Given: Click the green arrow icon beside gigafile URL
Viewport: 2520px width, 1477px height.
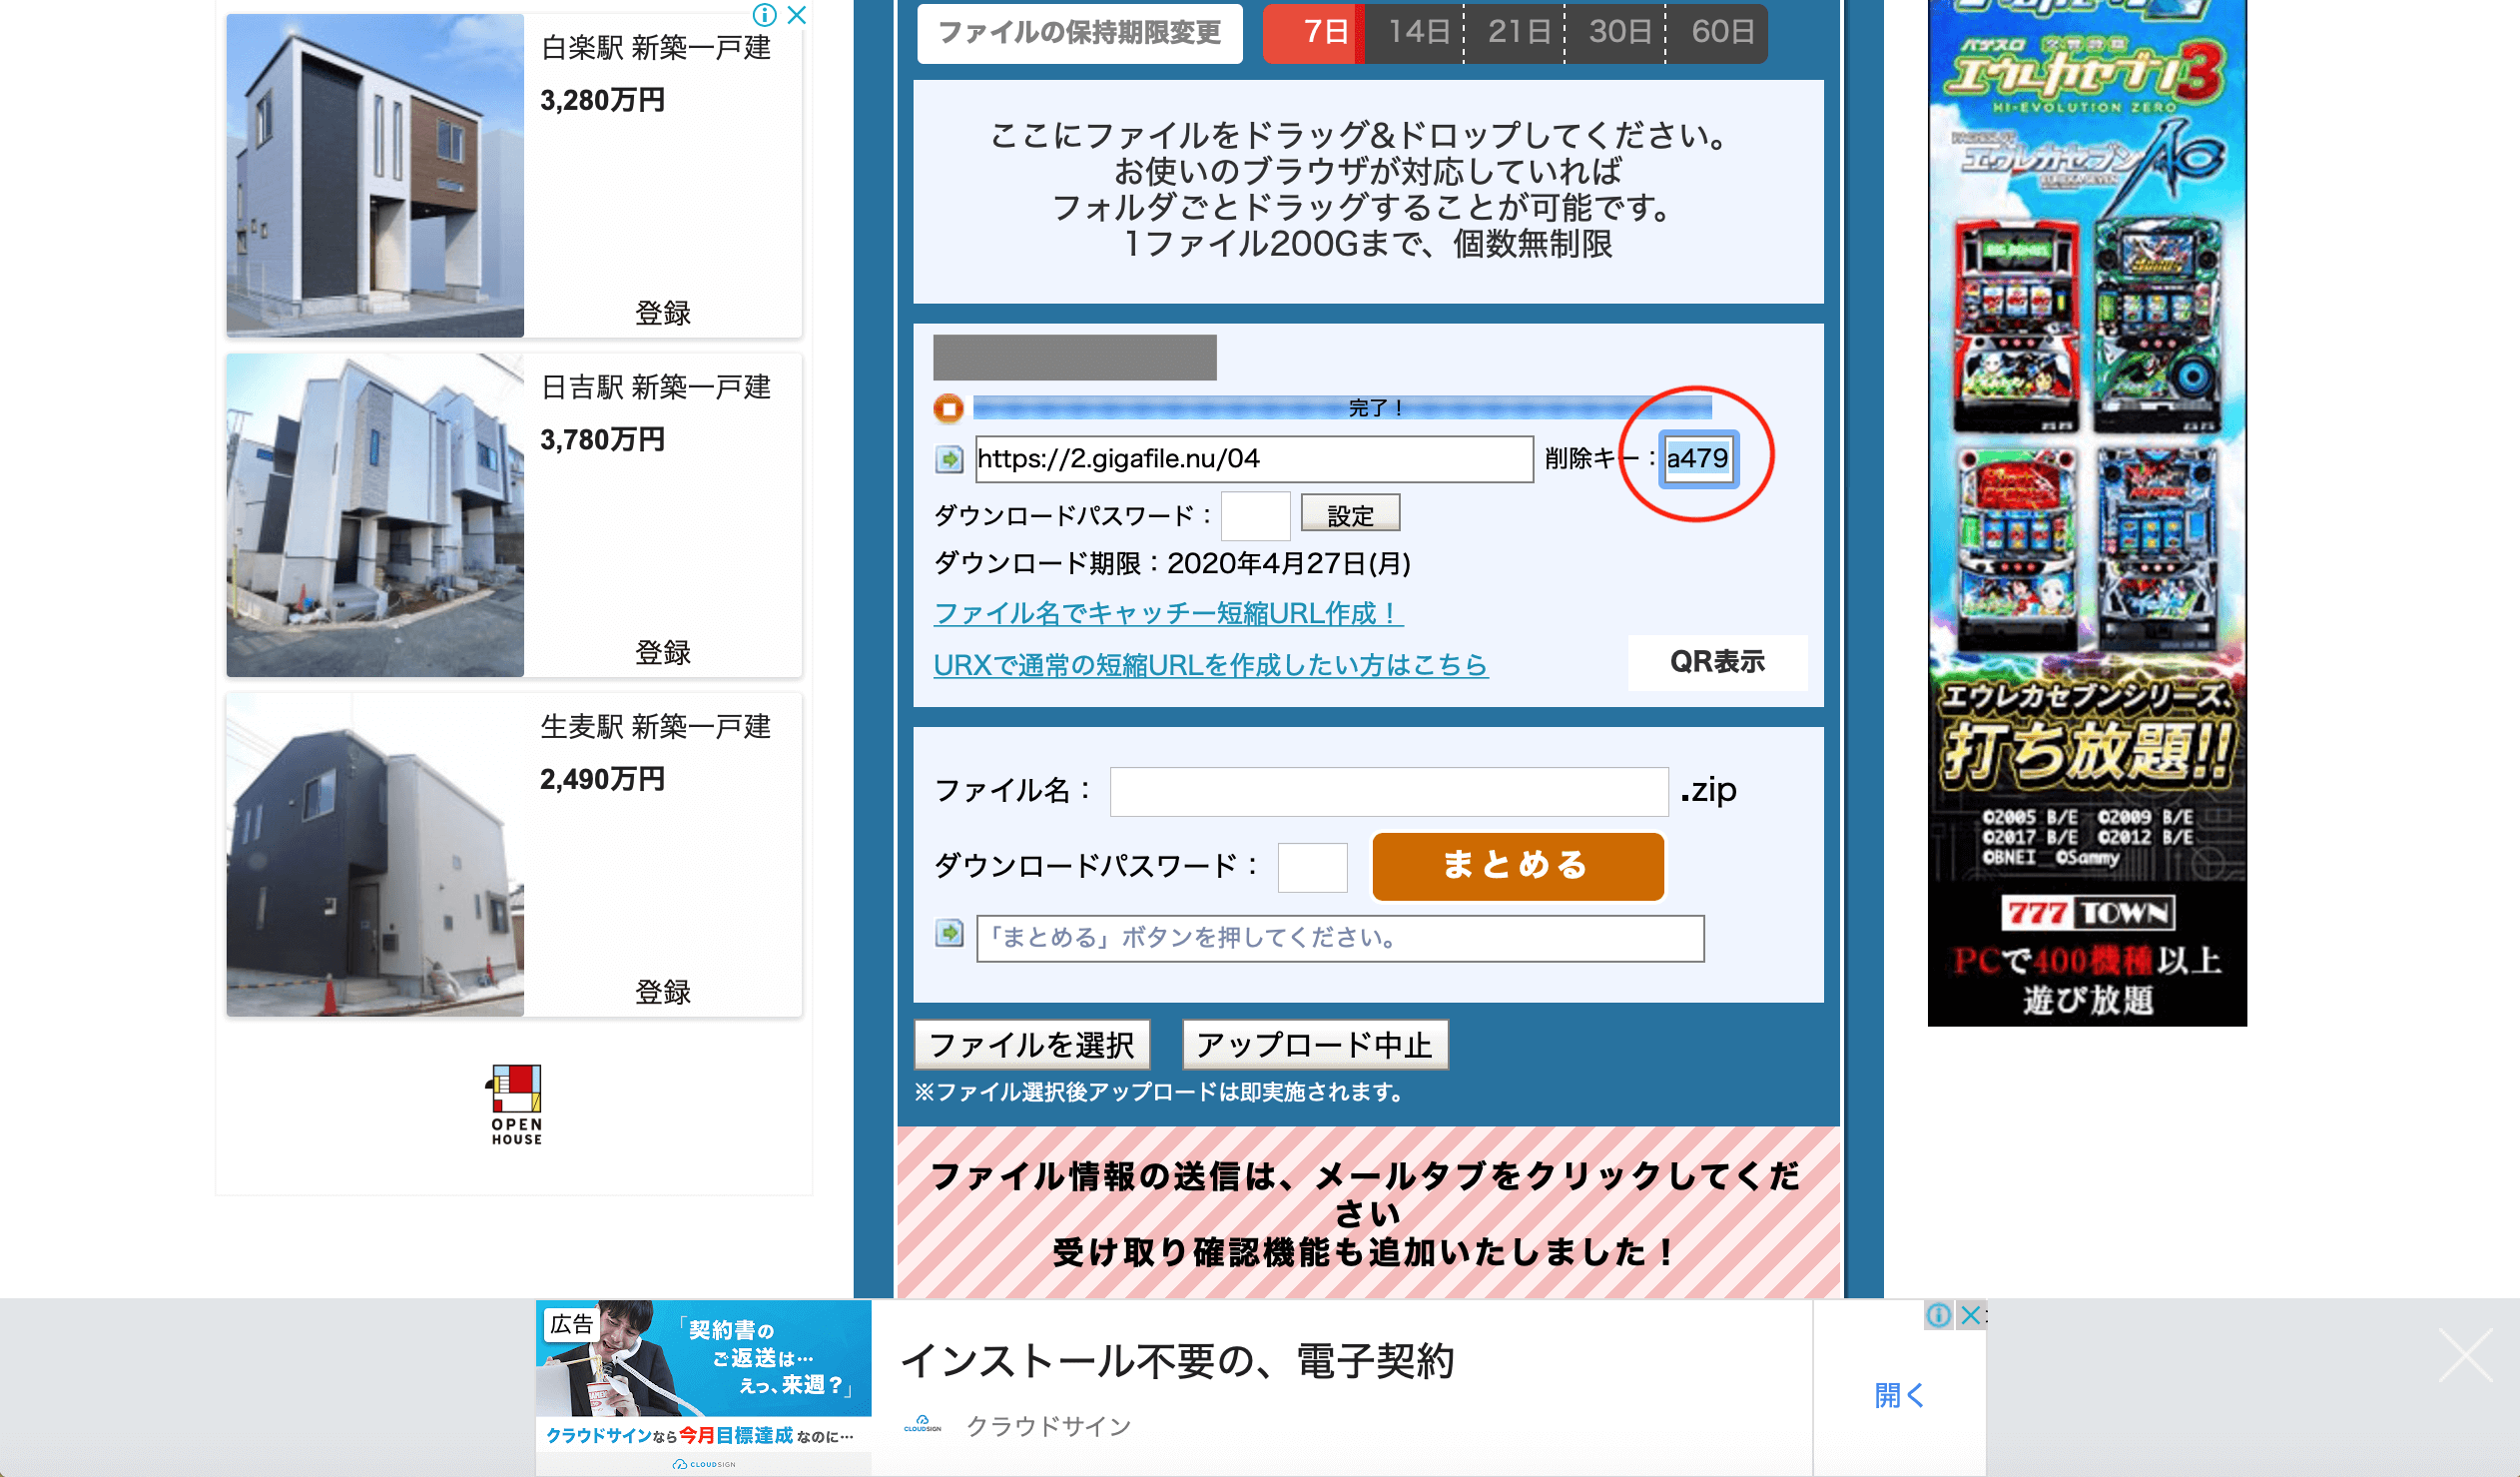Looking at the screenshot, I should point(948,459).
